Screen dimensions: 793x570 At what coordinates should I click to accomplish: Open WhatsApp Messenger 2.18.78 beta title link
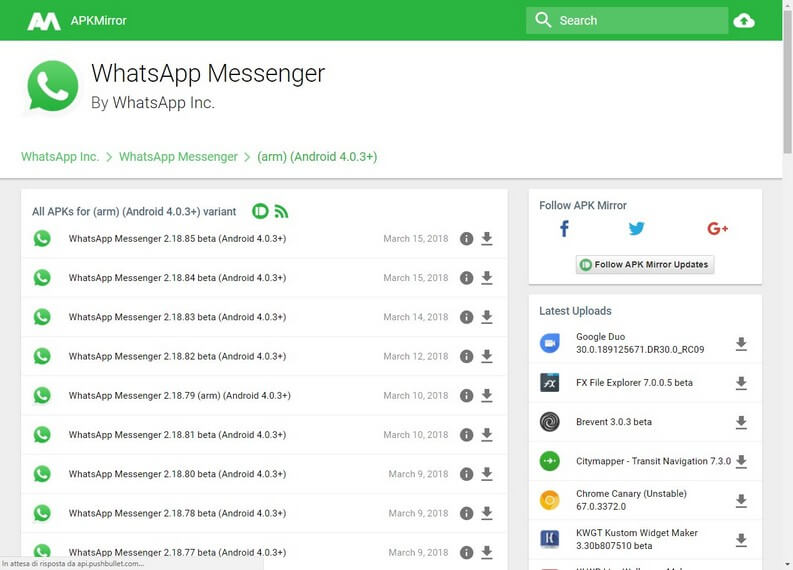pyautogui.click(x=178, y=513)
